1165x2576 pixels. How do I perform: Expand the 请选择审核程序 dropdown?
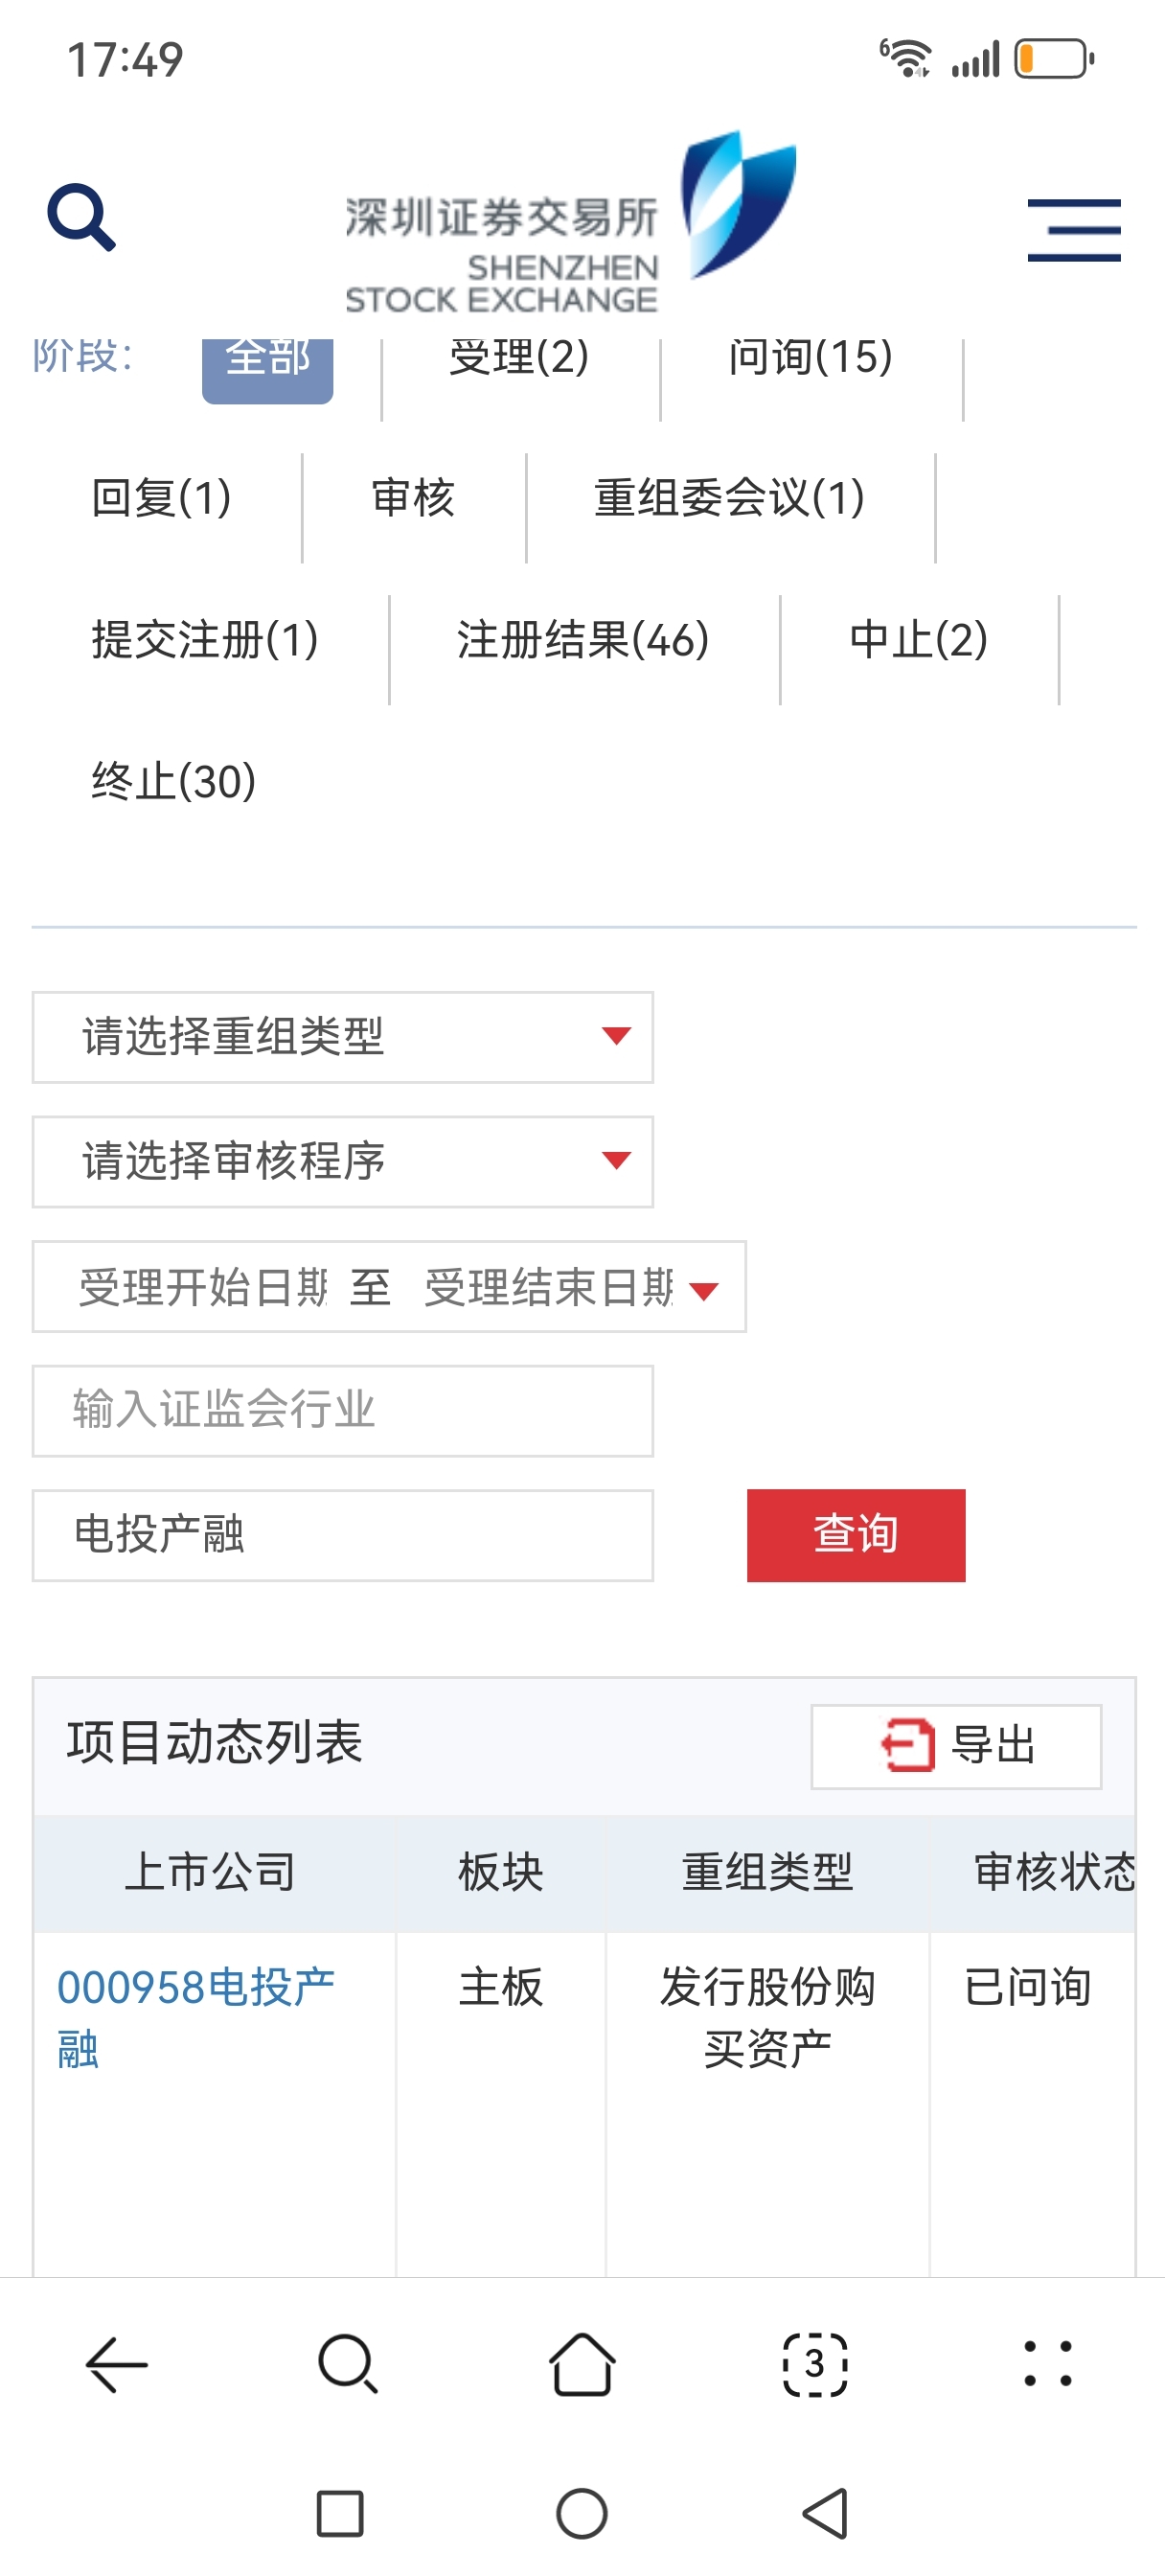343,1161
